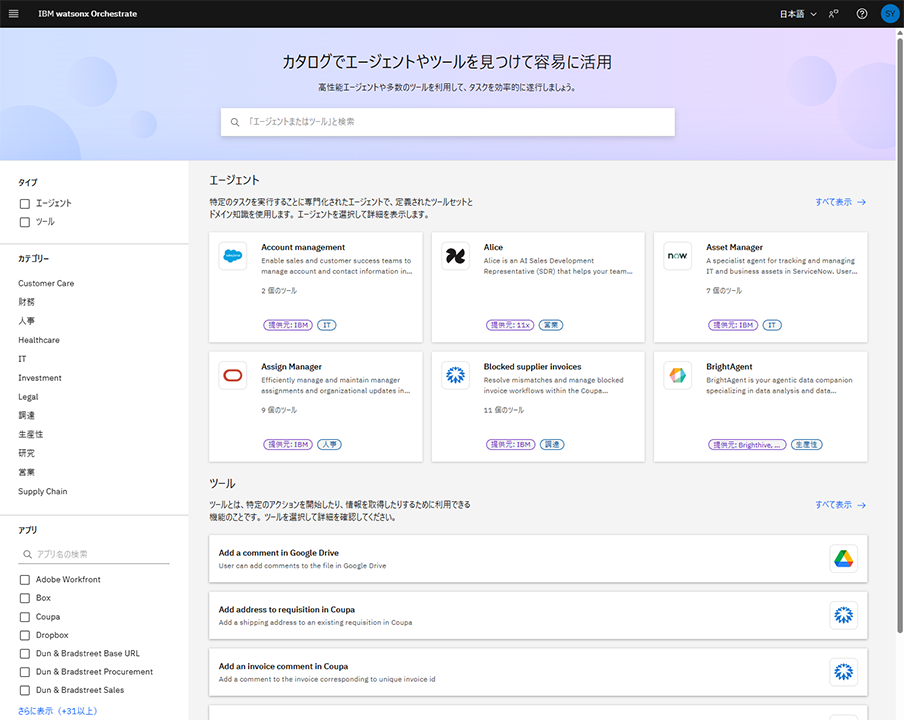The height and width of the screenshot is (720, 904).
Task: Click すべて表示 link for agents
Action: point(840,202)
